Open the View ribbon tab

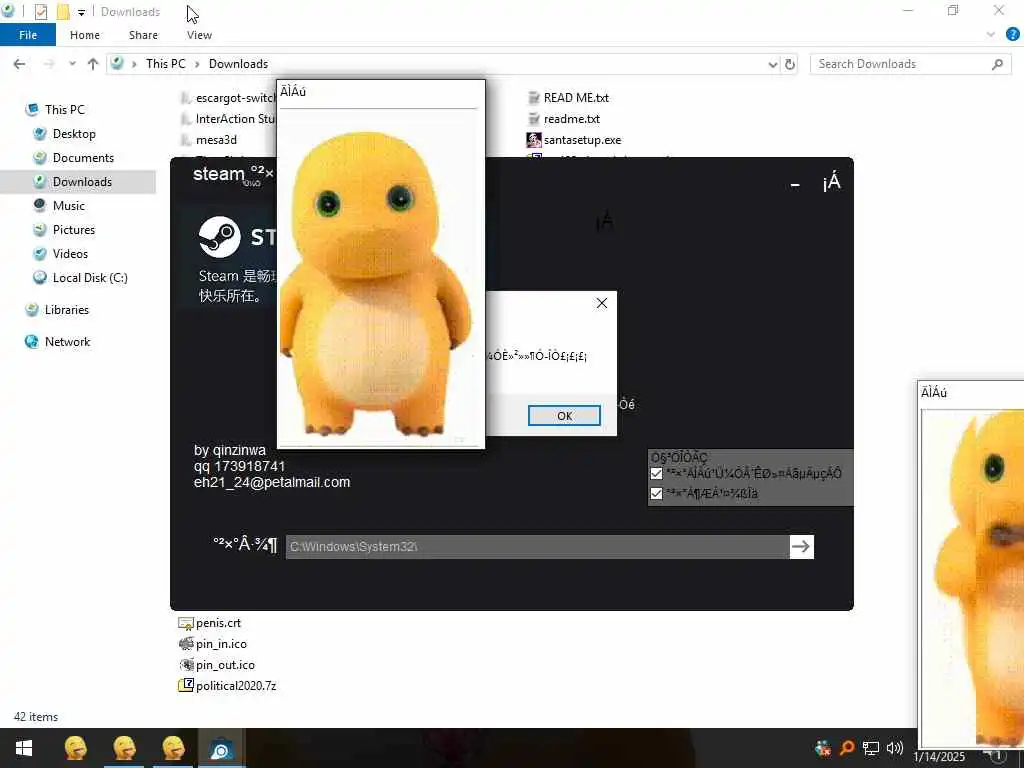click(x=199, y=35)
